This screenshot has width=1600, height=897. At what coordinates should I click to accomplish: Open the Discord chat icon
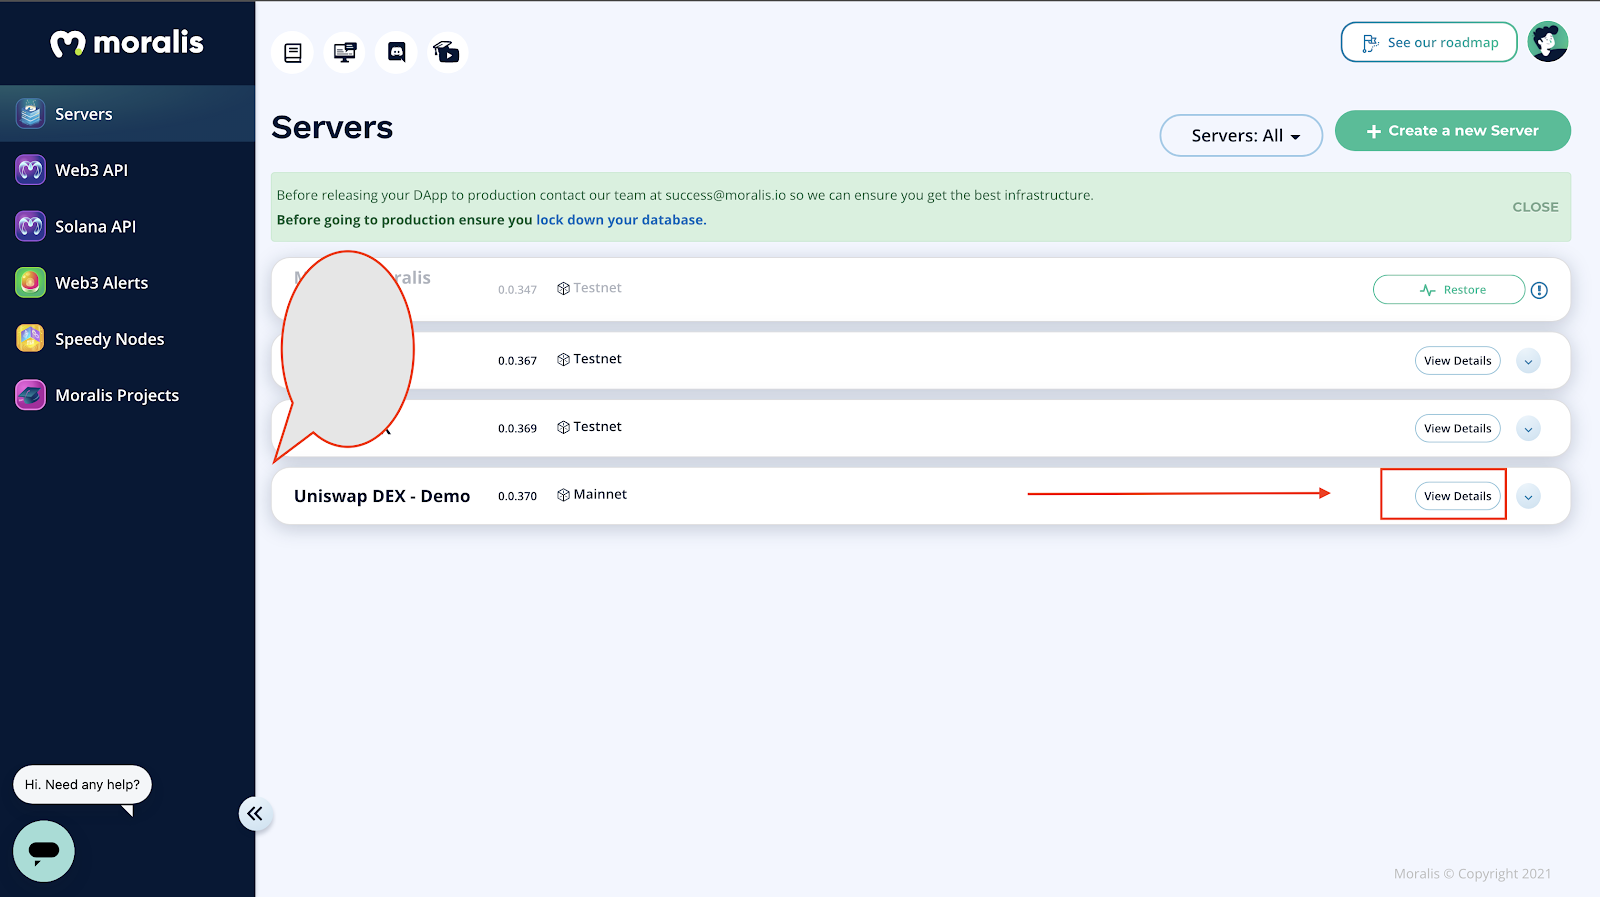(397, 53)
